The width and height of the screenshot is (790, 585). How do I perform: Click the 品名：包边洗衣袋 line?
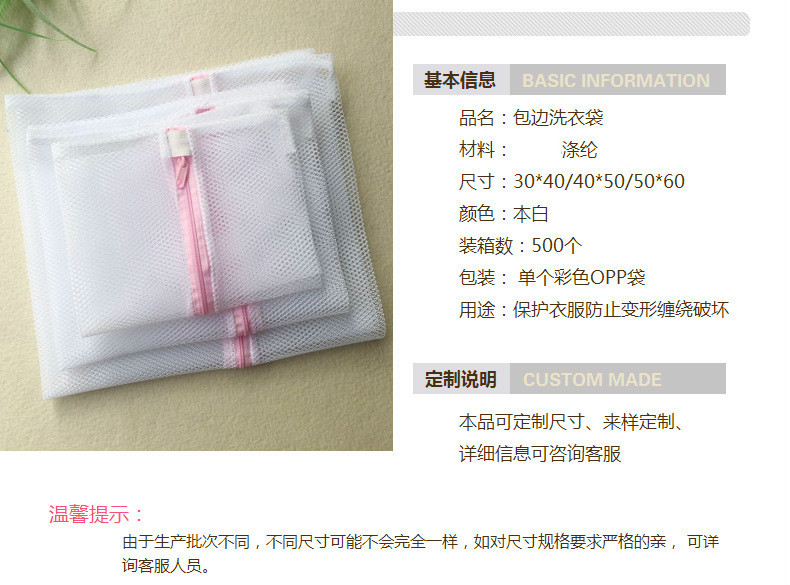531,118
